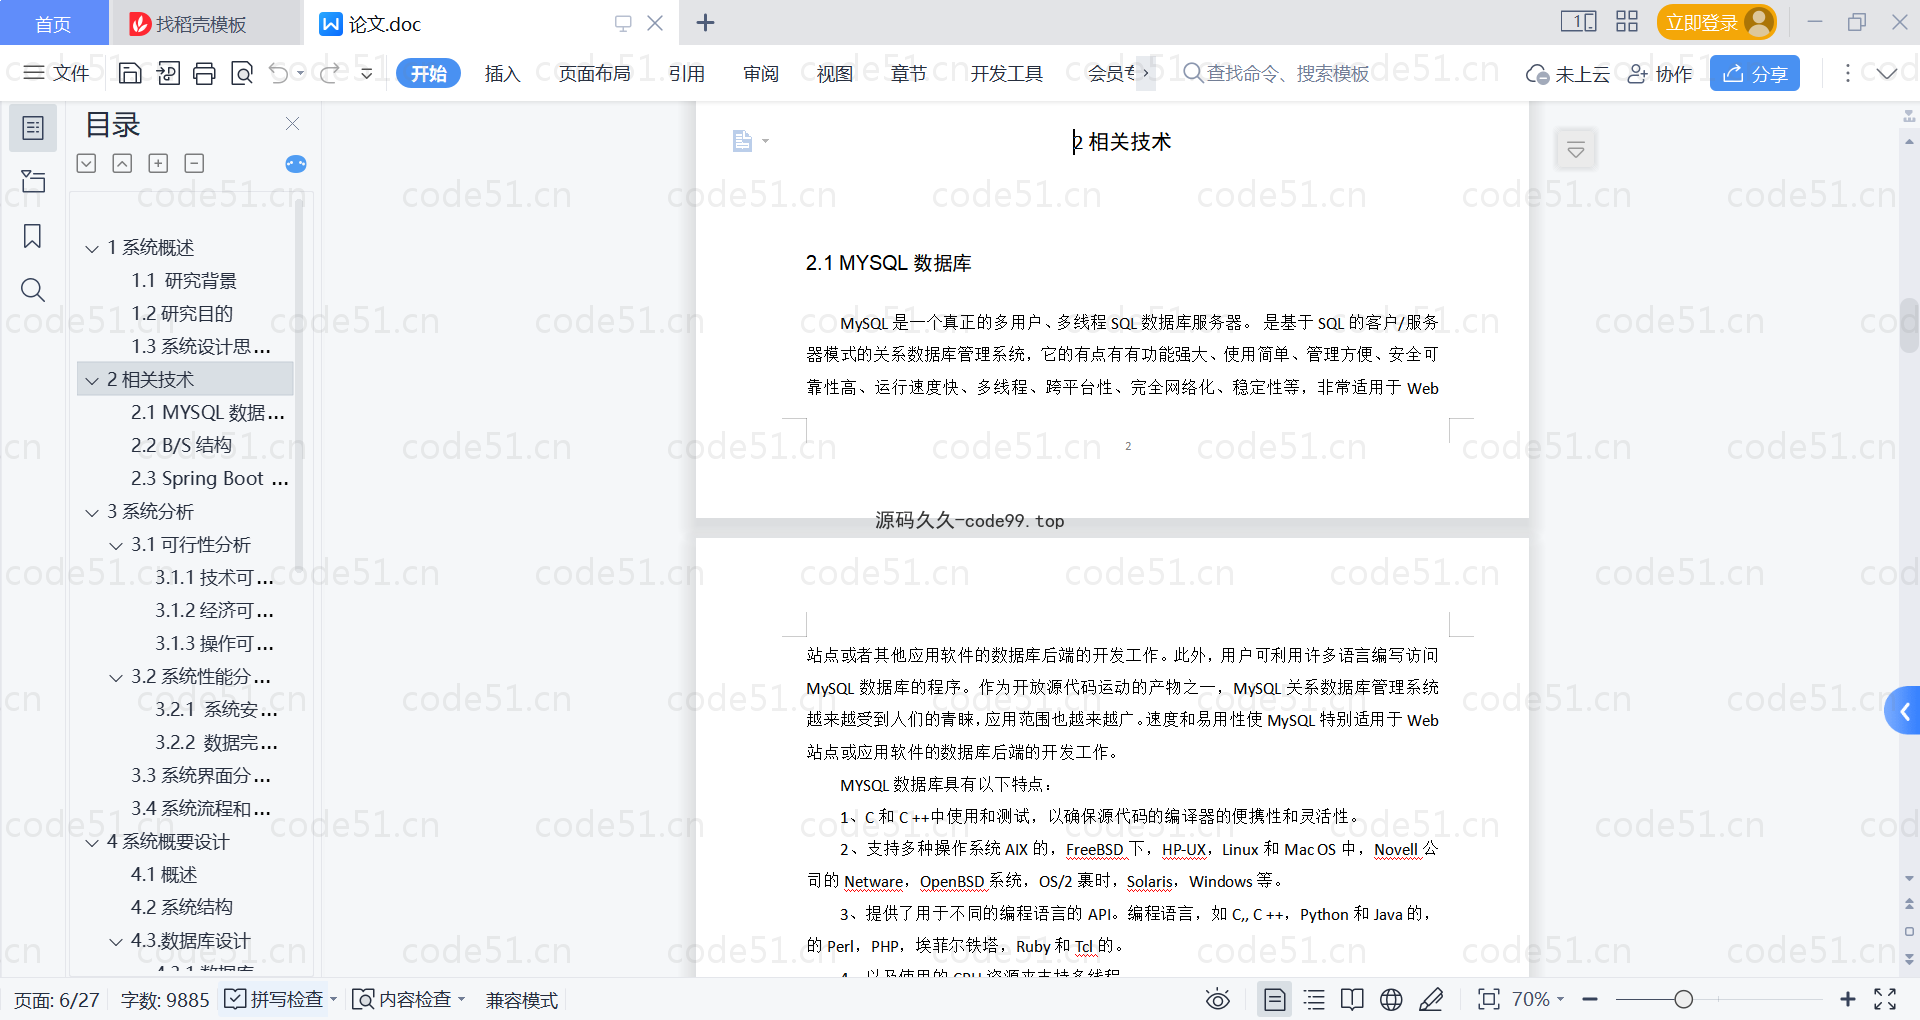Collapse the ribbon chevron
Screen dimensions: 1920x1020
click(x=1887, y=73)
